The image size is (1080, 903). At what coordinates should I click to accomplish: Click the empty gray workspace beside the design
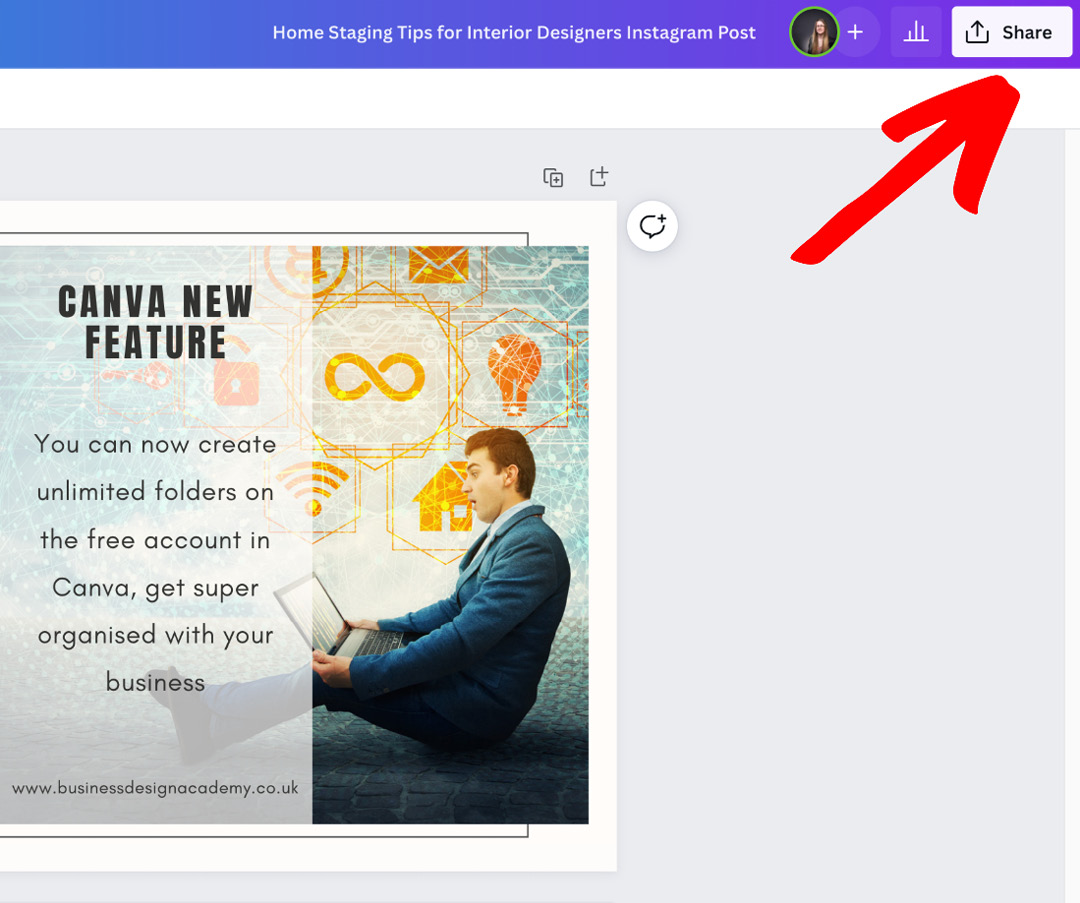coord(850,550)
